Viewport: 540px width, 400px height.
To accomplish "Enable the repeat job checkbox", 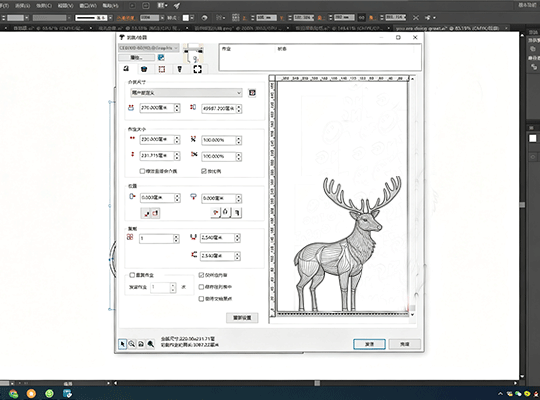I will pyautogui.click(x=132, y=275).
